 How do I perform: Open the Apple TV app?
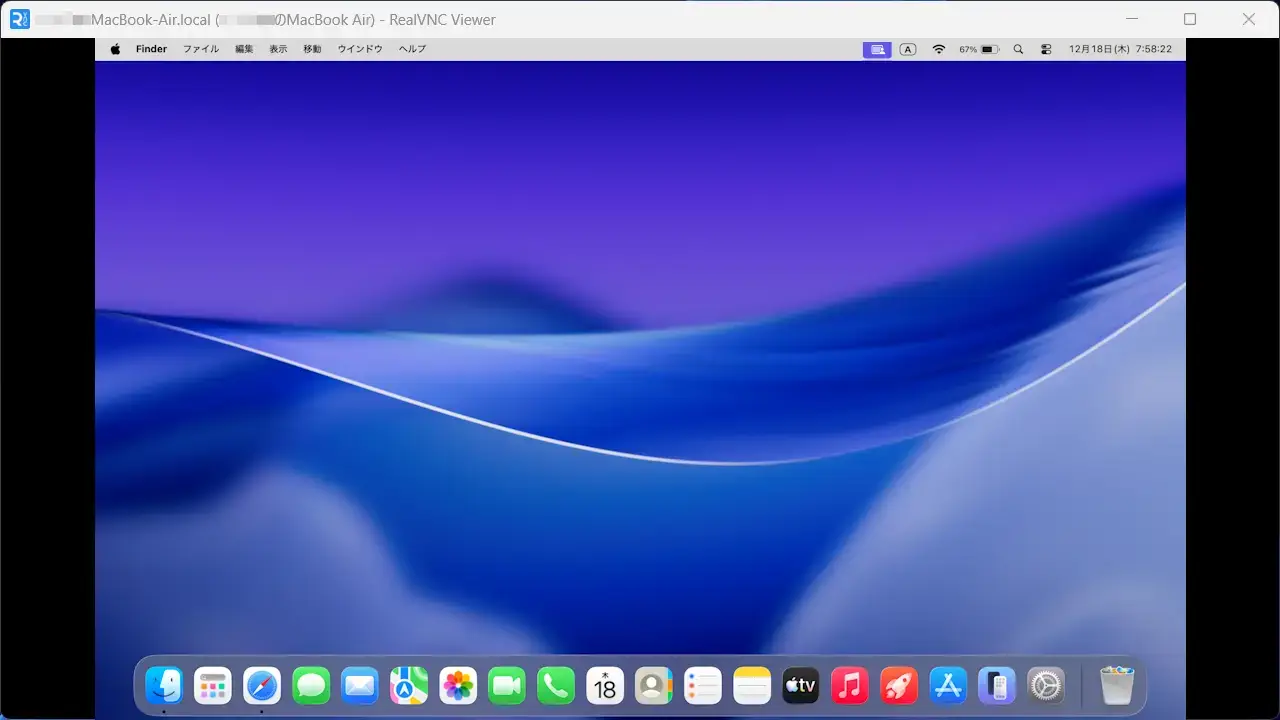pyautogui.click(x=801, y=686)
